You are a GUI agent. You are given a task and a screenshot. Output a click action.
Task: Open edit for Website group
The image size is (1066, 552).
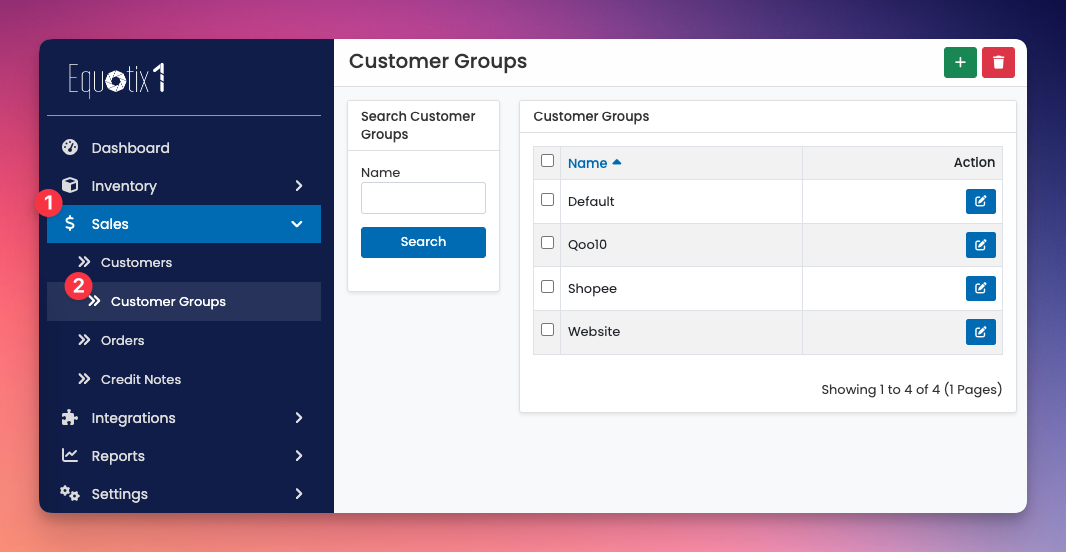point(980,332)
